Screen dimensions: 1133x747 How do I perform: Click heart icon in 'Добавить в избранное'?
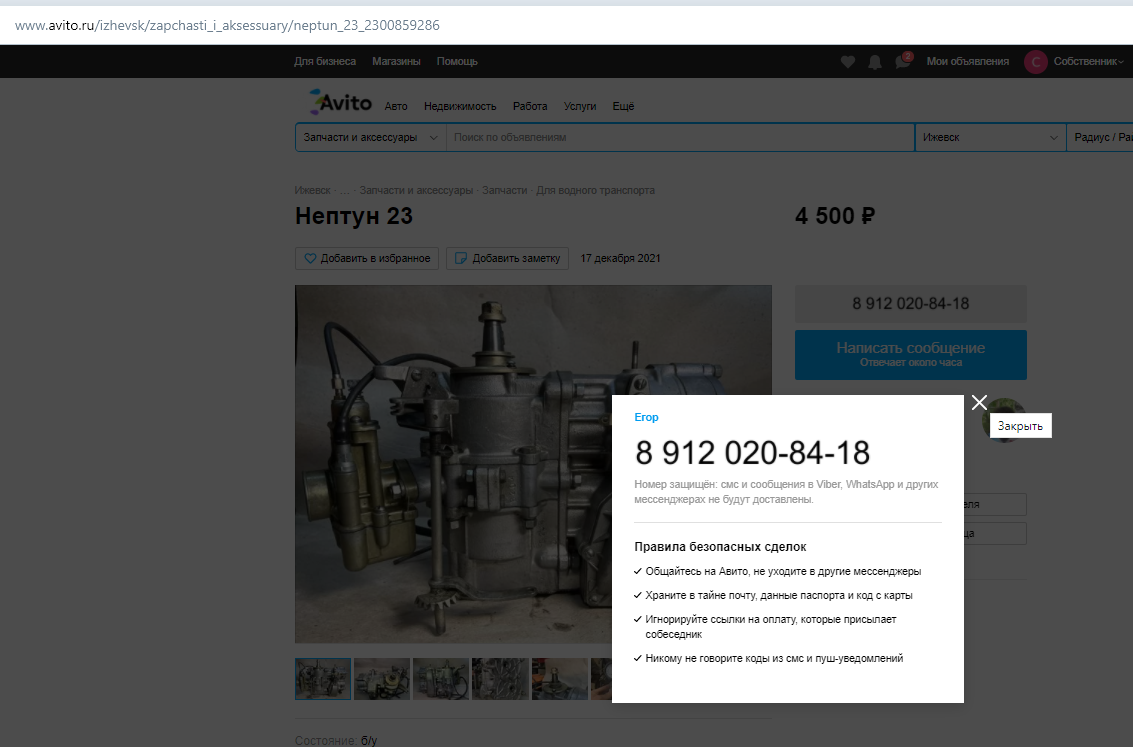pyautogui.click(x=310, y=258)
